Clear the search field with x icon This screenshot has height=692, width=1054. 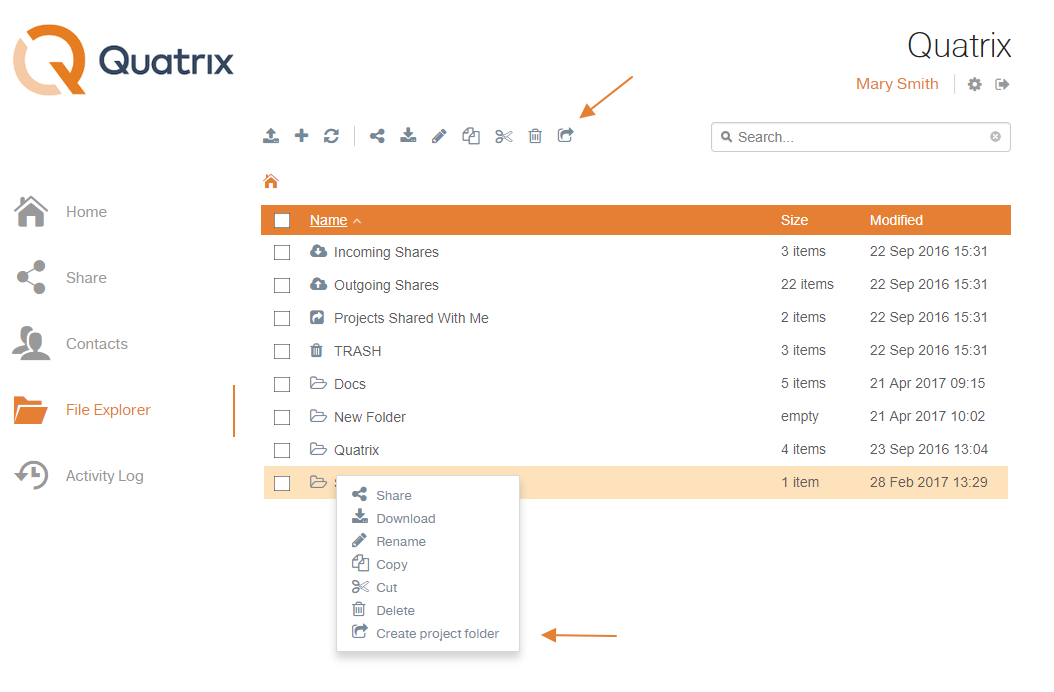pyautogui.click(x=996, y=137)
